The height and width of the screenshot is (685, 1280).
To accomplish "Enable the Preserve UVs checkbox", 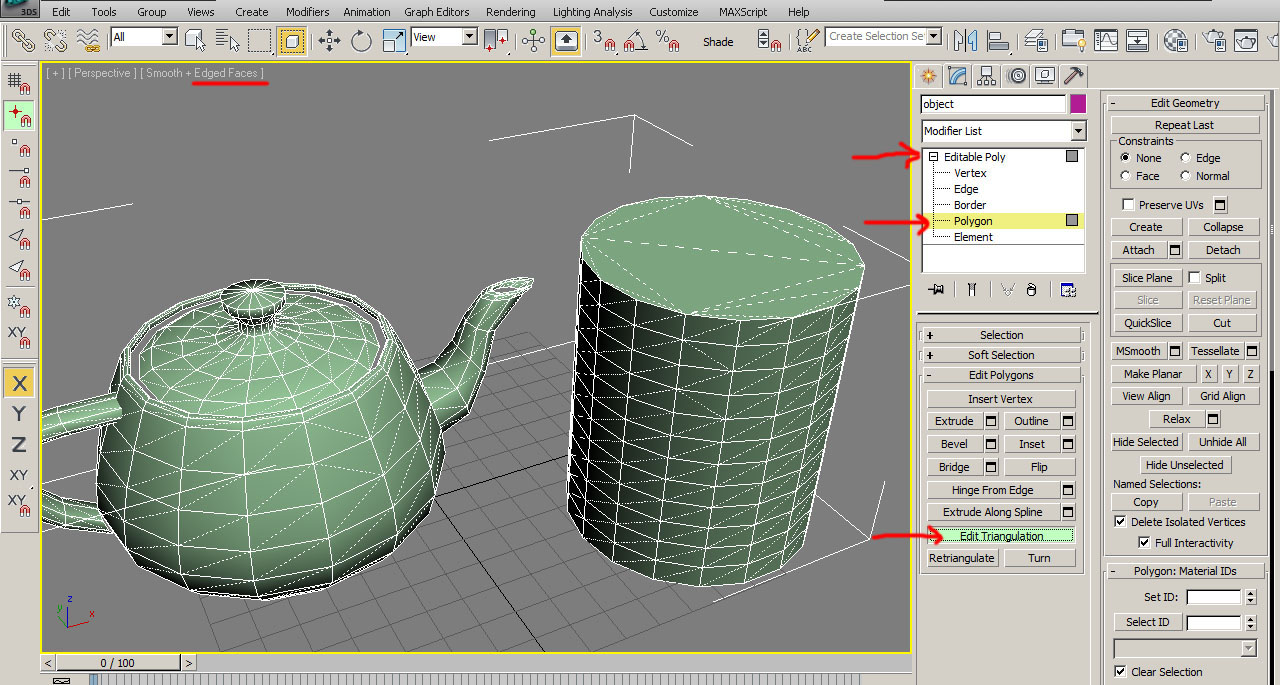I will pyautogui.click(x=1128, y=205).
